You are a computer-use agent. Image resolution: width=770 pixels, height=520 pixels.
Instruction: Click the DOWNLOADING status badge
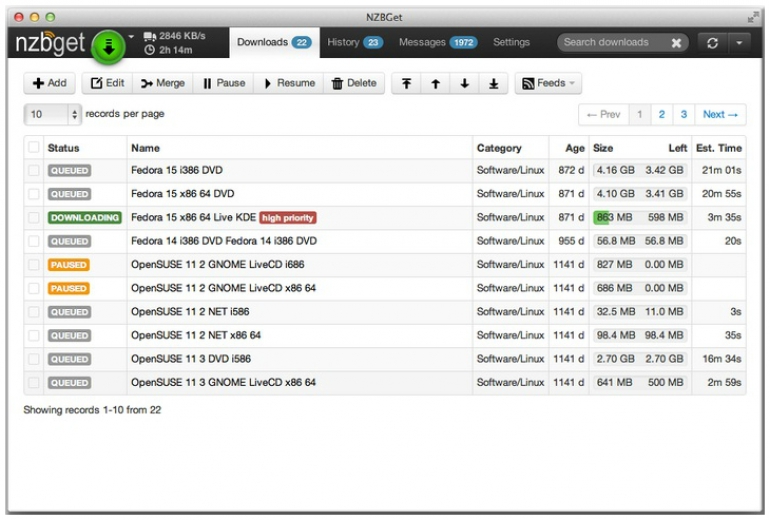click(84, 218)
